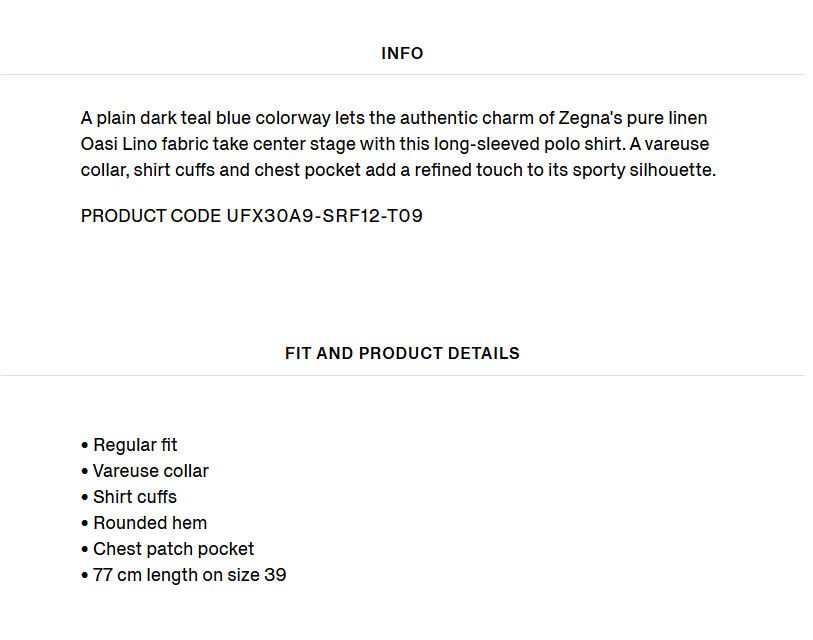Click the Rounded hem bullet item
This screenshot has height=640, width=813.
pos(144,523)
